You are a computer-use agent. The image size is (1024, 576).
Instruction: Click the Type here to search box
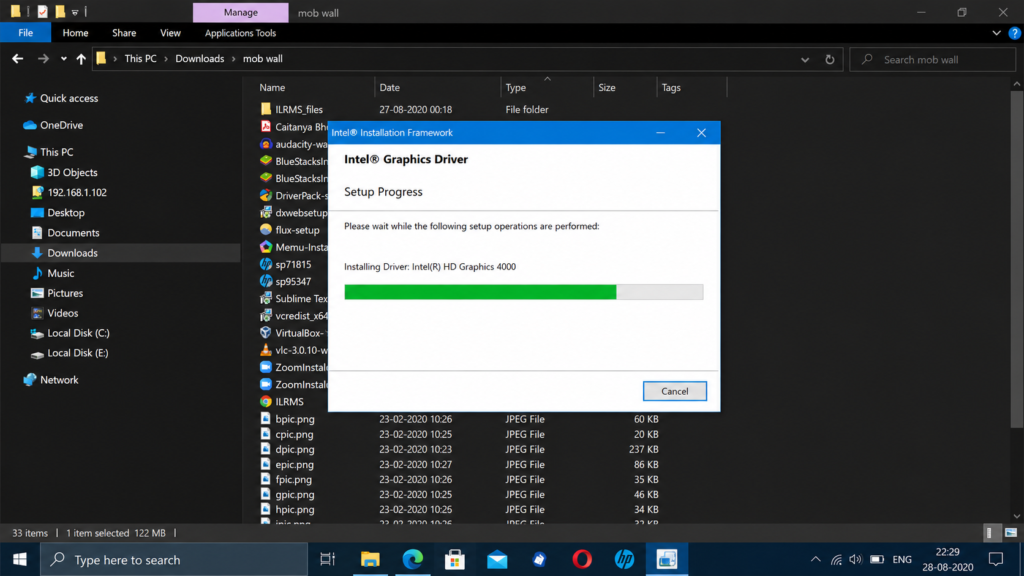click(174, 560)
